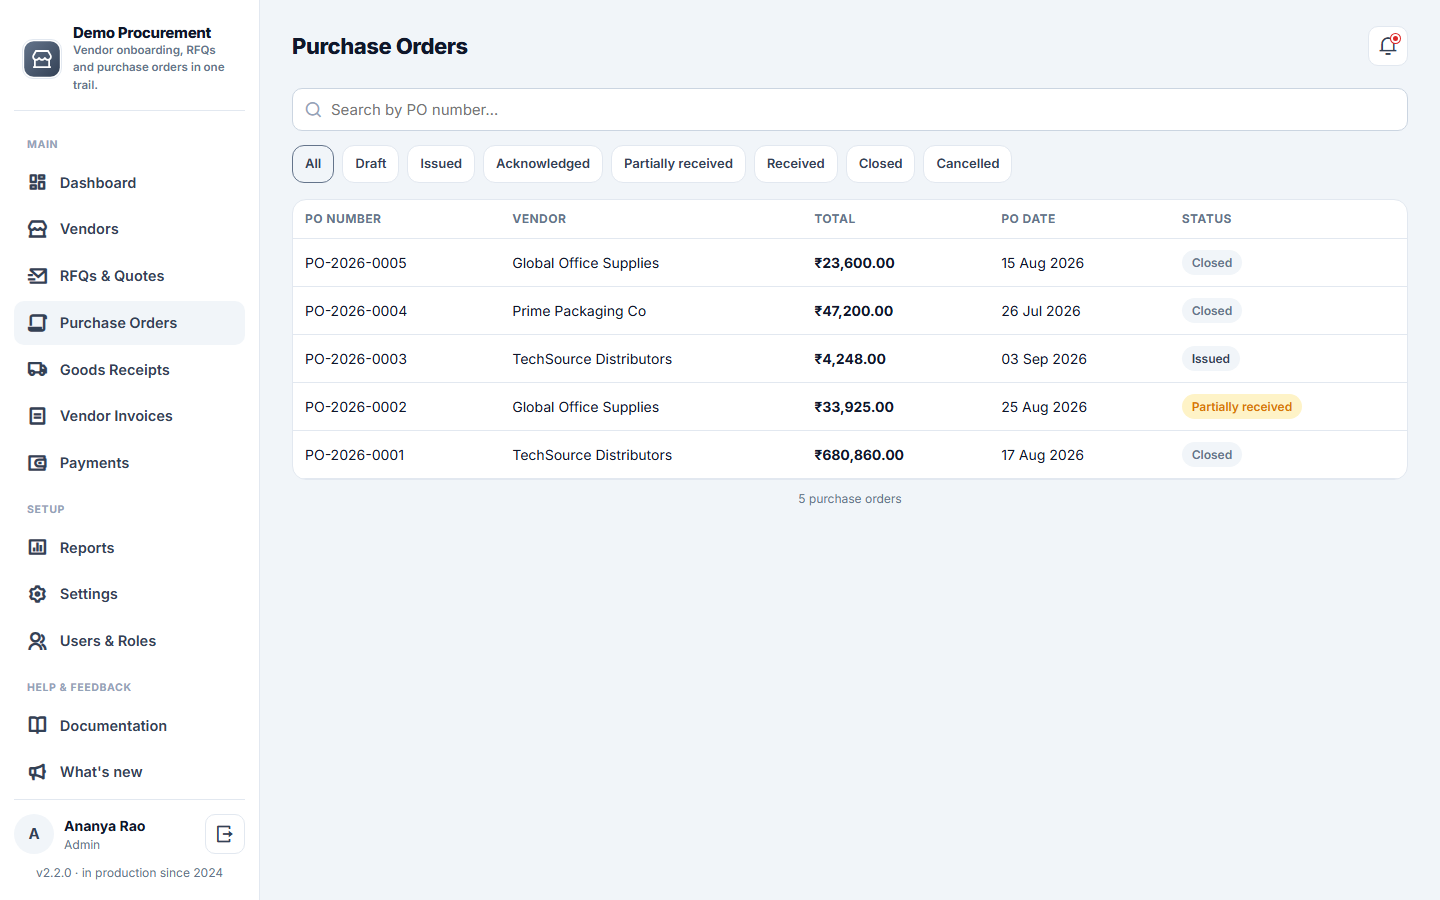The height and width of the screenshot is (900, 1440).
Task: Focus the Search by PO number field
Action: tap(850, 110)
